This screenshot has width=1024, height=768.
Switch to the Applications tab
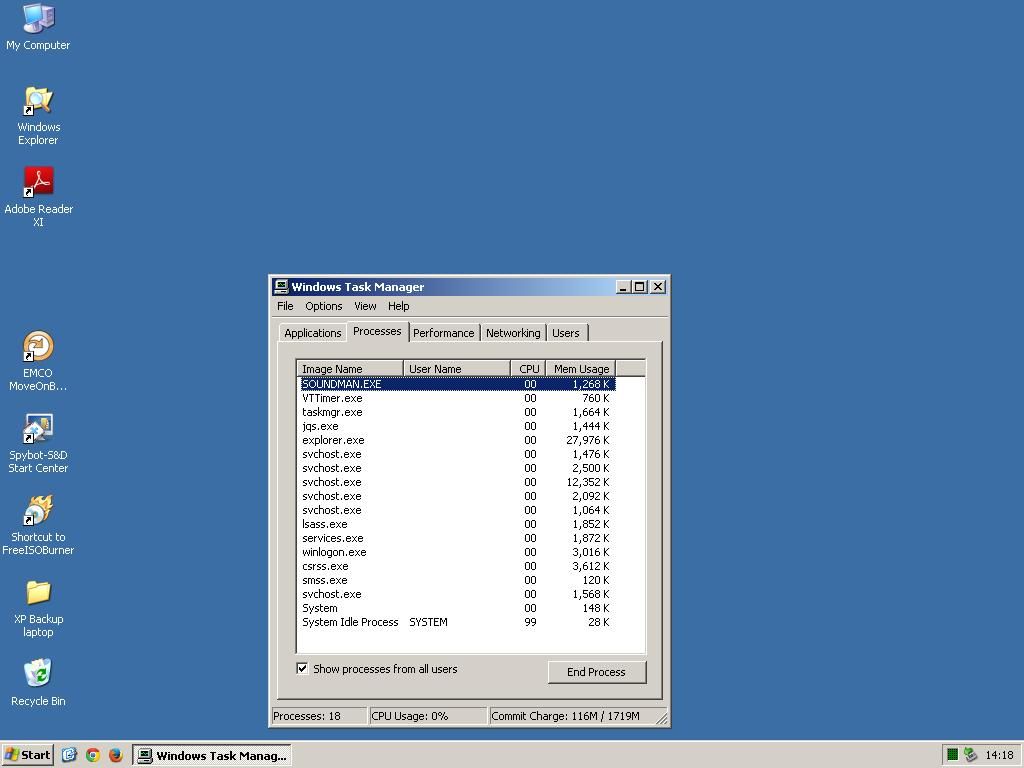(x=312, y=333)
